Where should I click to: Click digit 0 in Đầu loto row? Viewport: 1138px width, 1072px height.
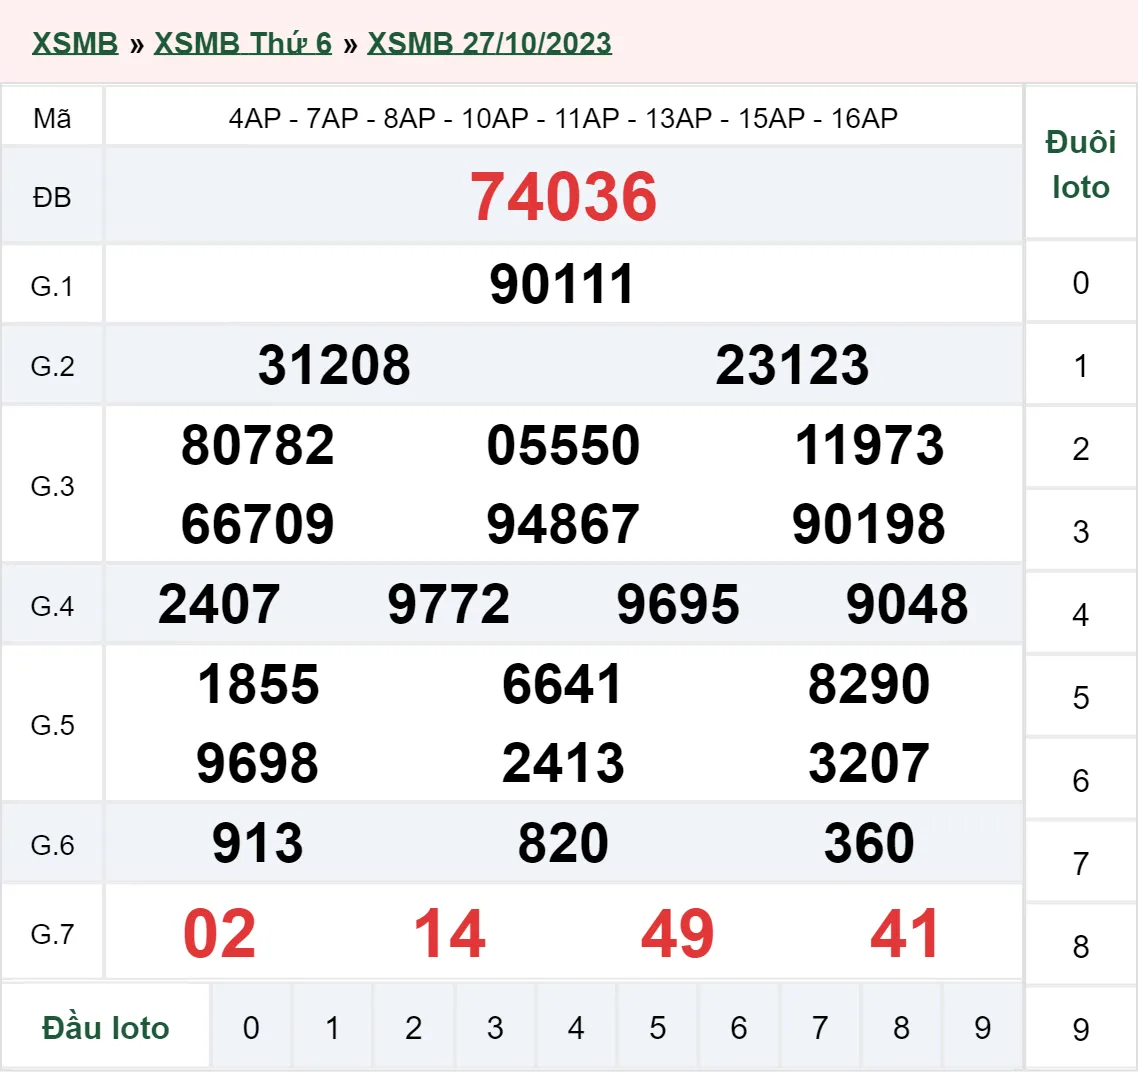coord(252,1026)
